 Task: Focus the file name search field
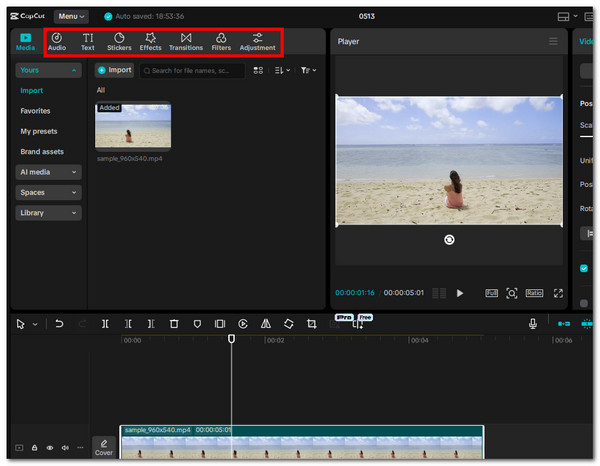192,70
